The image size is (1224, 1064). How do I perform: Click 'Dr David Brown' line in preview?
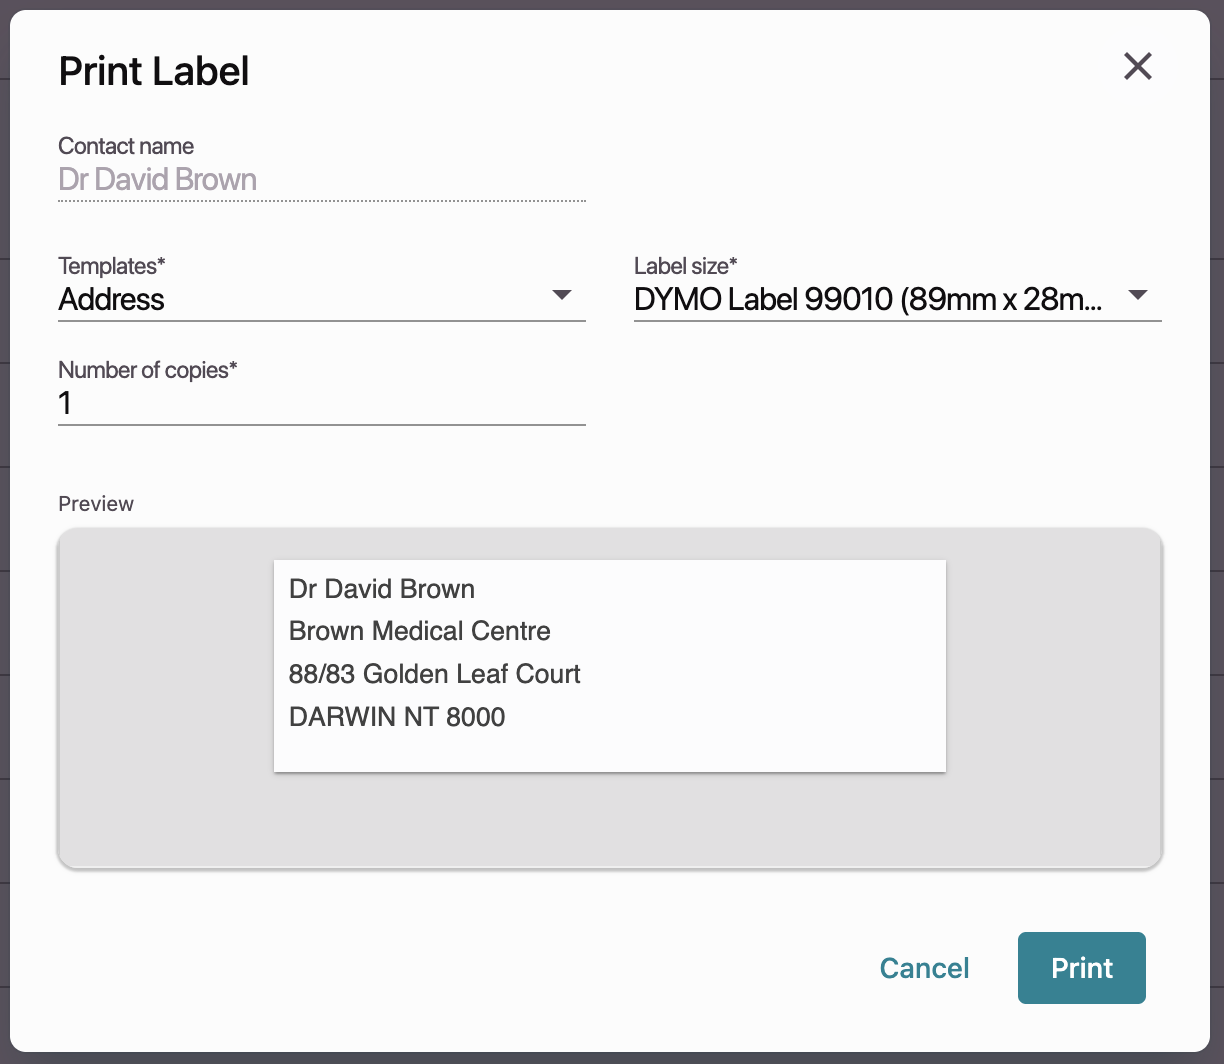point(381,589)
